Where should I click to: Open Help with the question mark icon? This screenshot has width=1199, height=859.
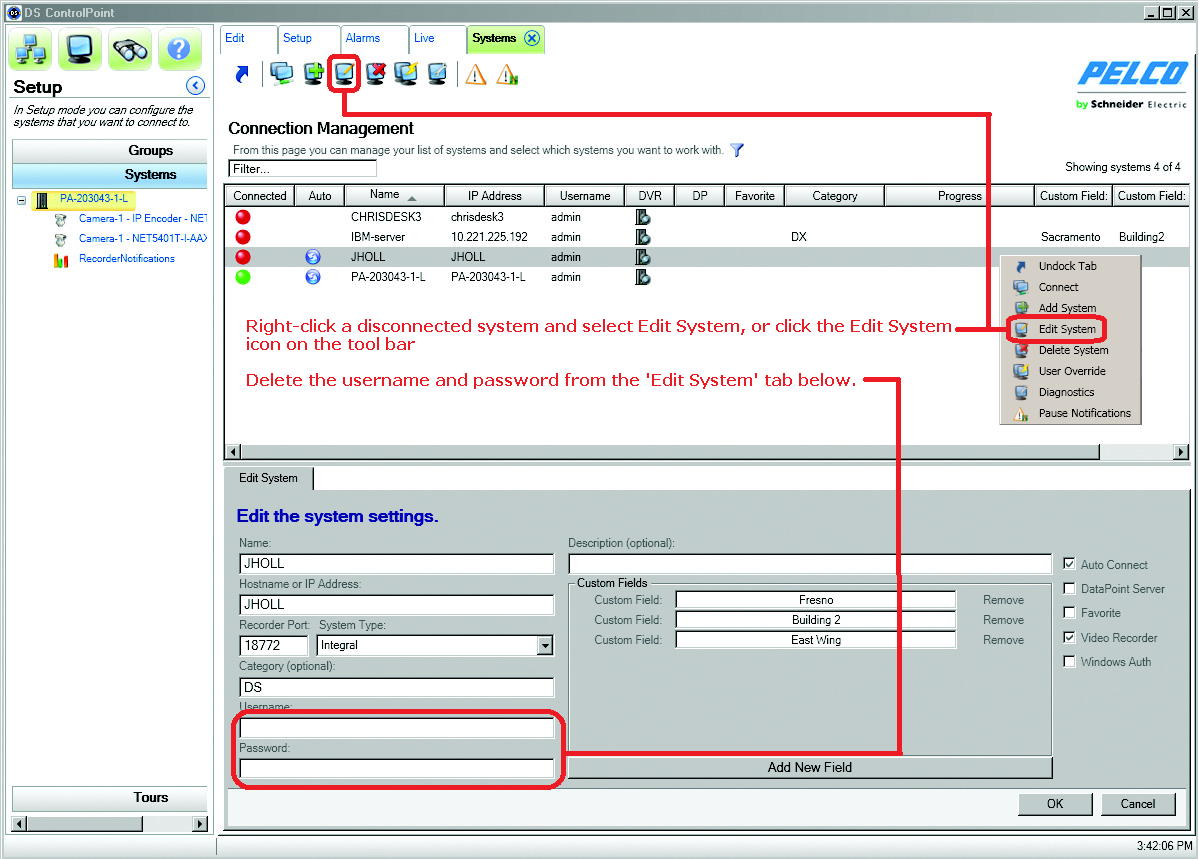point(180,48)
